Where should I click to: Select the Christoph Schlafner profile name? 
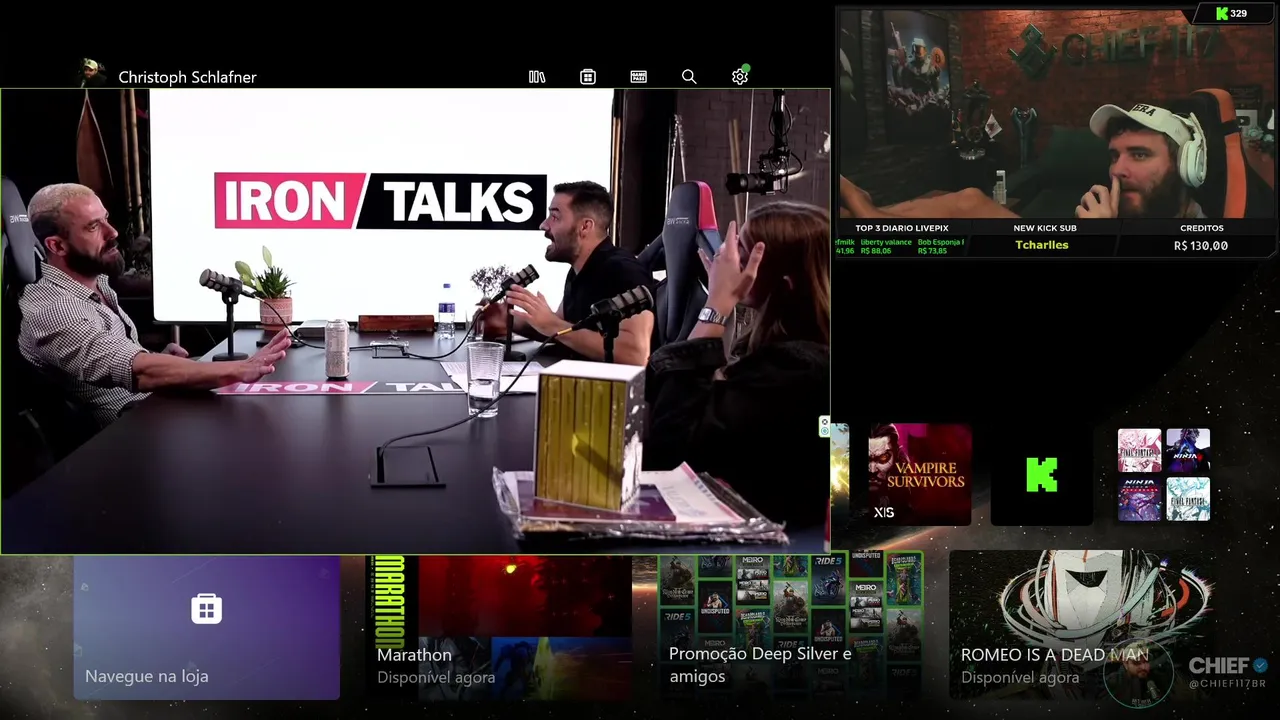187,77
